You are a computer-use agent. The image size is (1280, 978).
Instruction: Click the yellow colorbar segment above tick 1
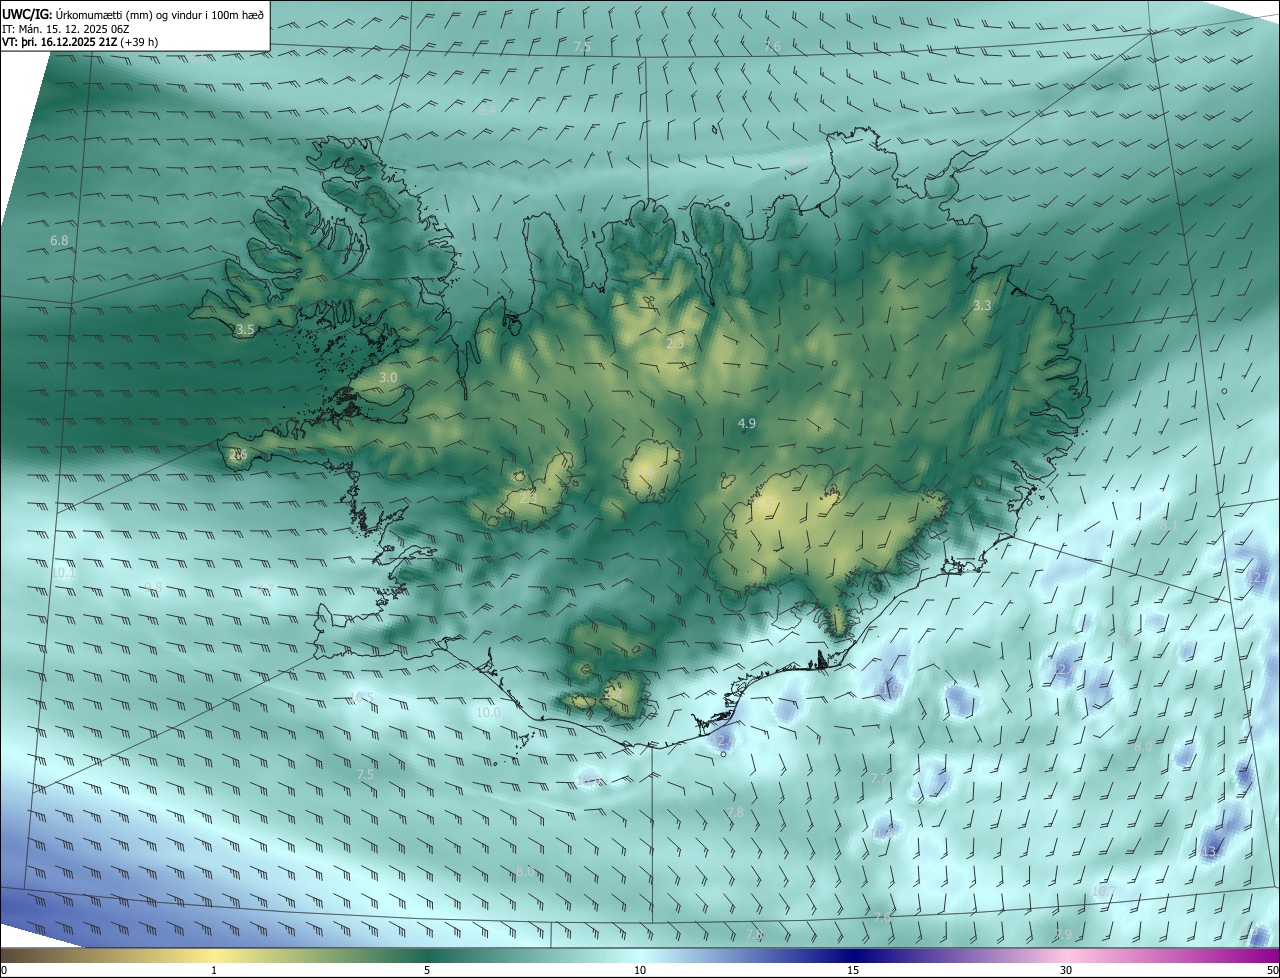[214, 955]
